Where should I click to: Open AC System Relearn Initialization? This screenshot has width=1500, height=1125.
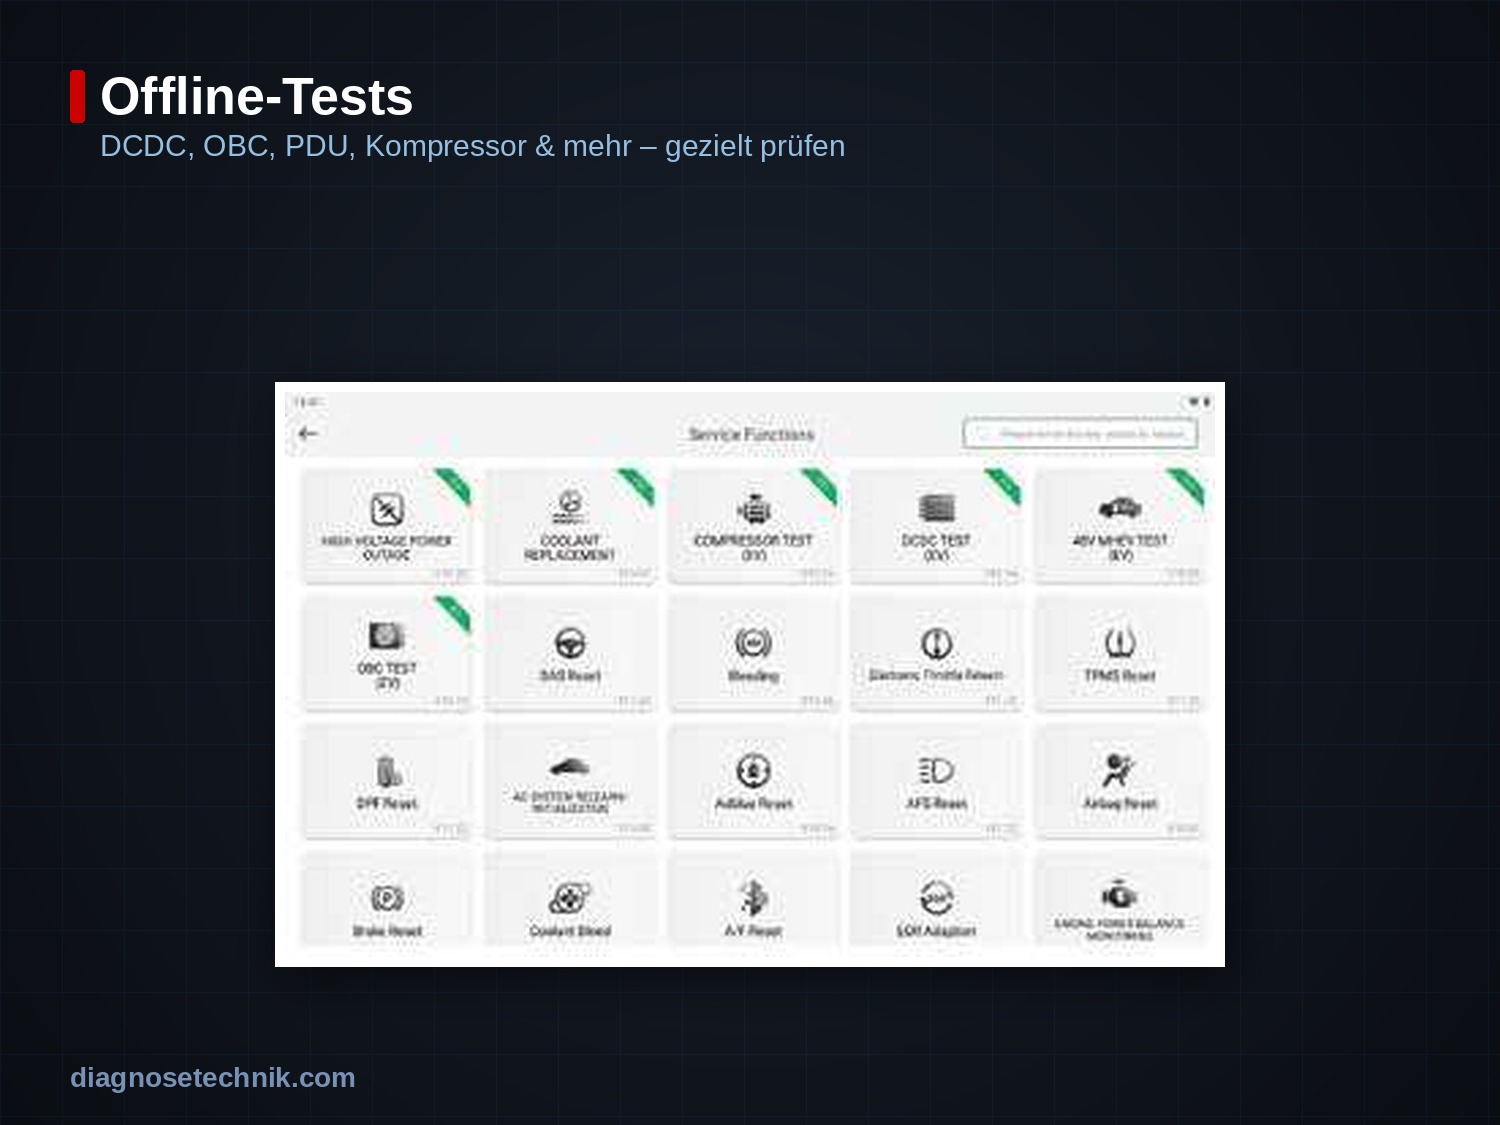570,782
